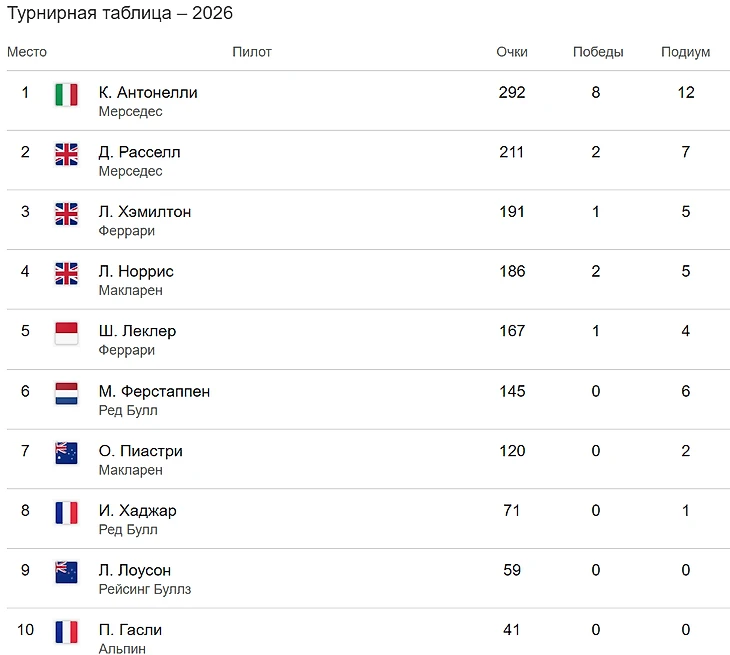The height and width of the screenshot is (655, 730).
Task: Select the Очки column header
Action: pos(512,52)
